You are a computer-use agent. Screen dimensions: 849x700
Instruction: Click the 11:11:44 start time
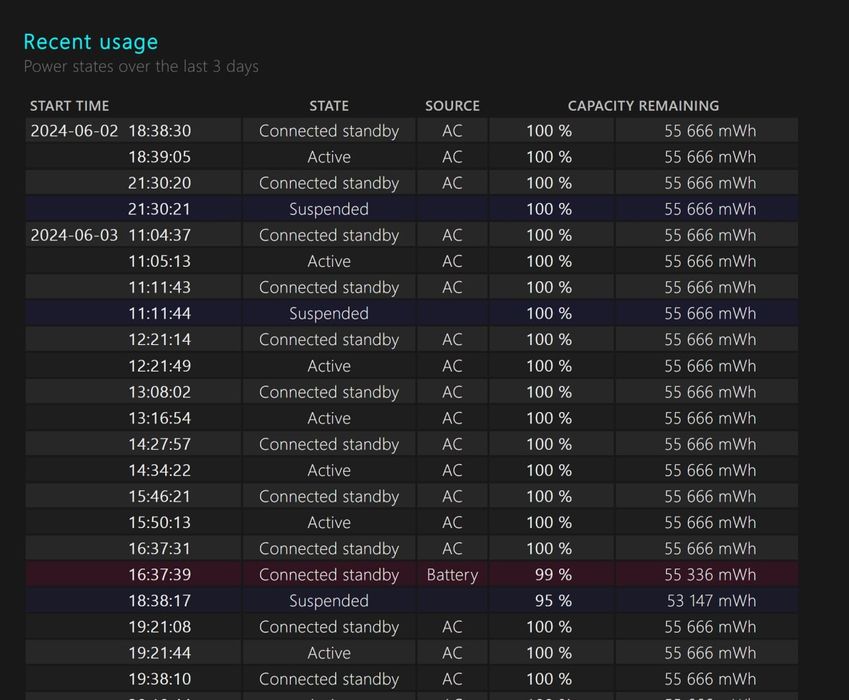pos(160,313)
